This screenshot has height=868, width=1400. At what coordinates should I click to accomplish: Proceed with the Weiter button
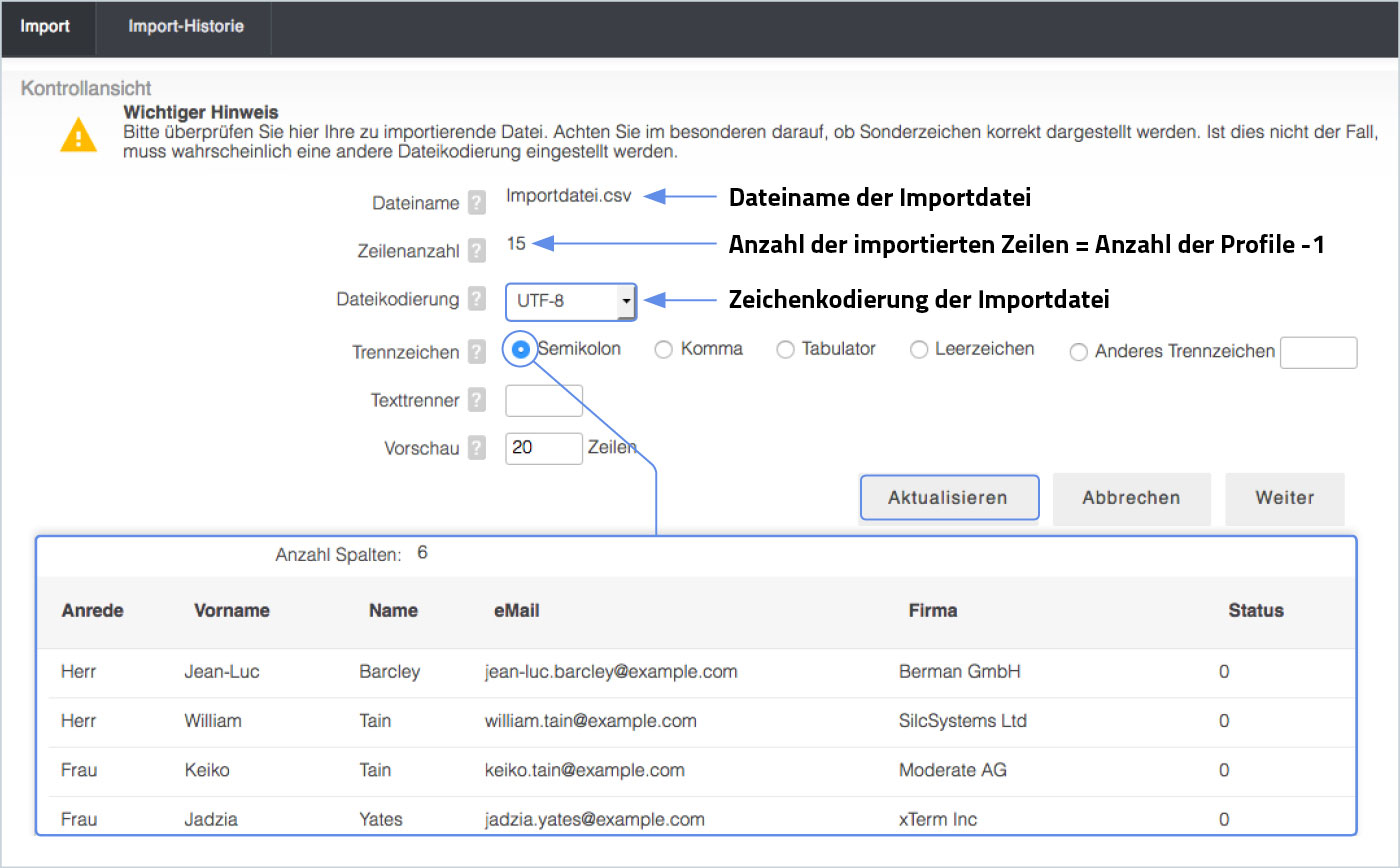[1284, 498]
